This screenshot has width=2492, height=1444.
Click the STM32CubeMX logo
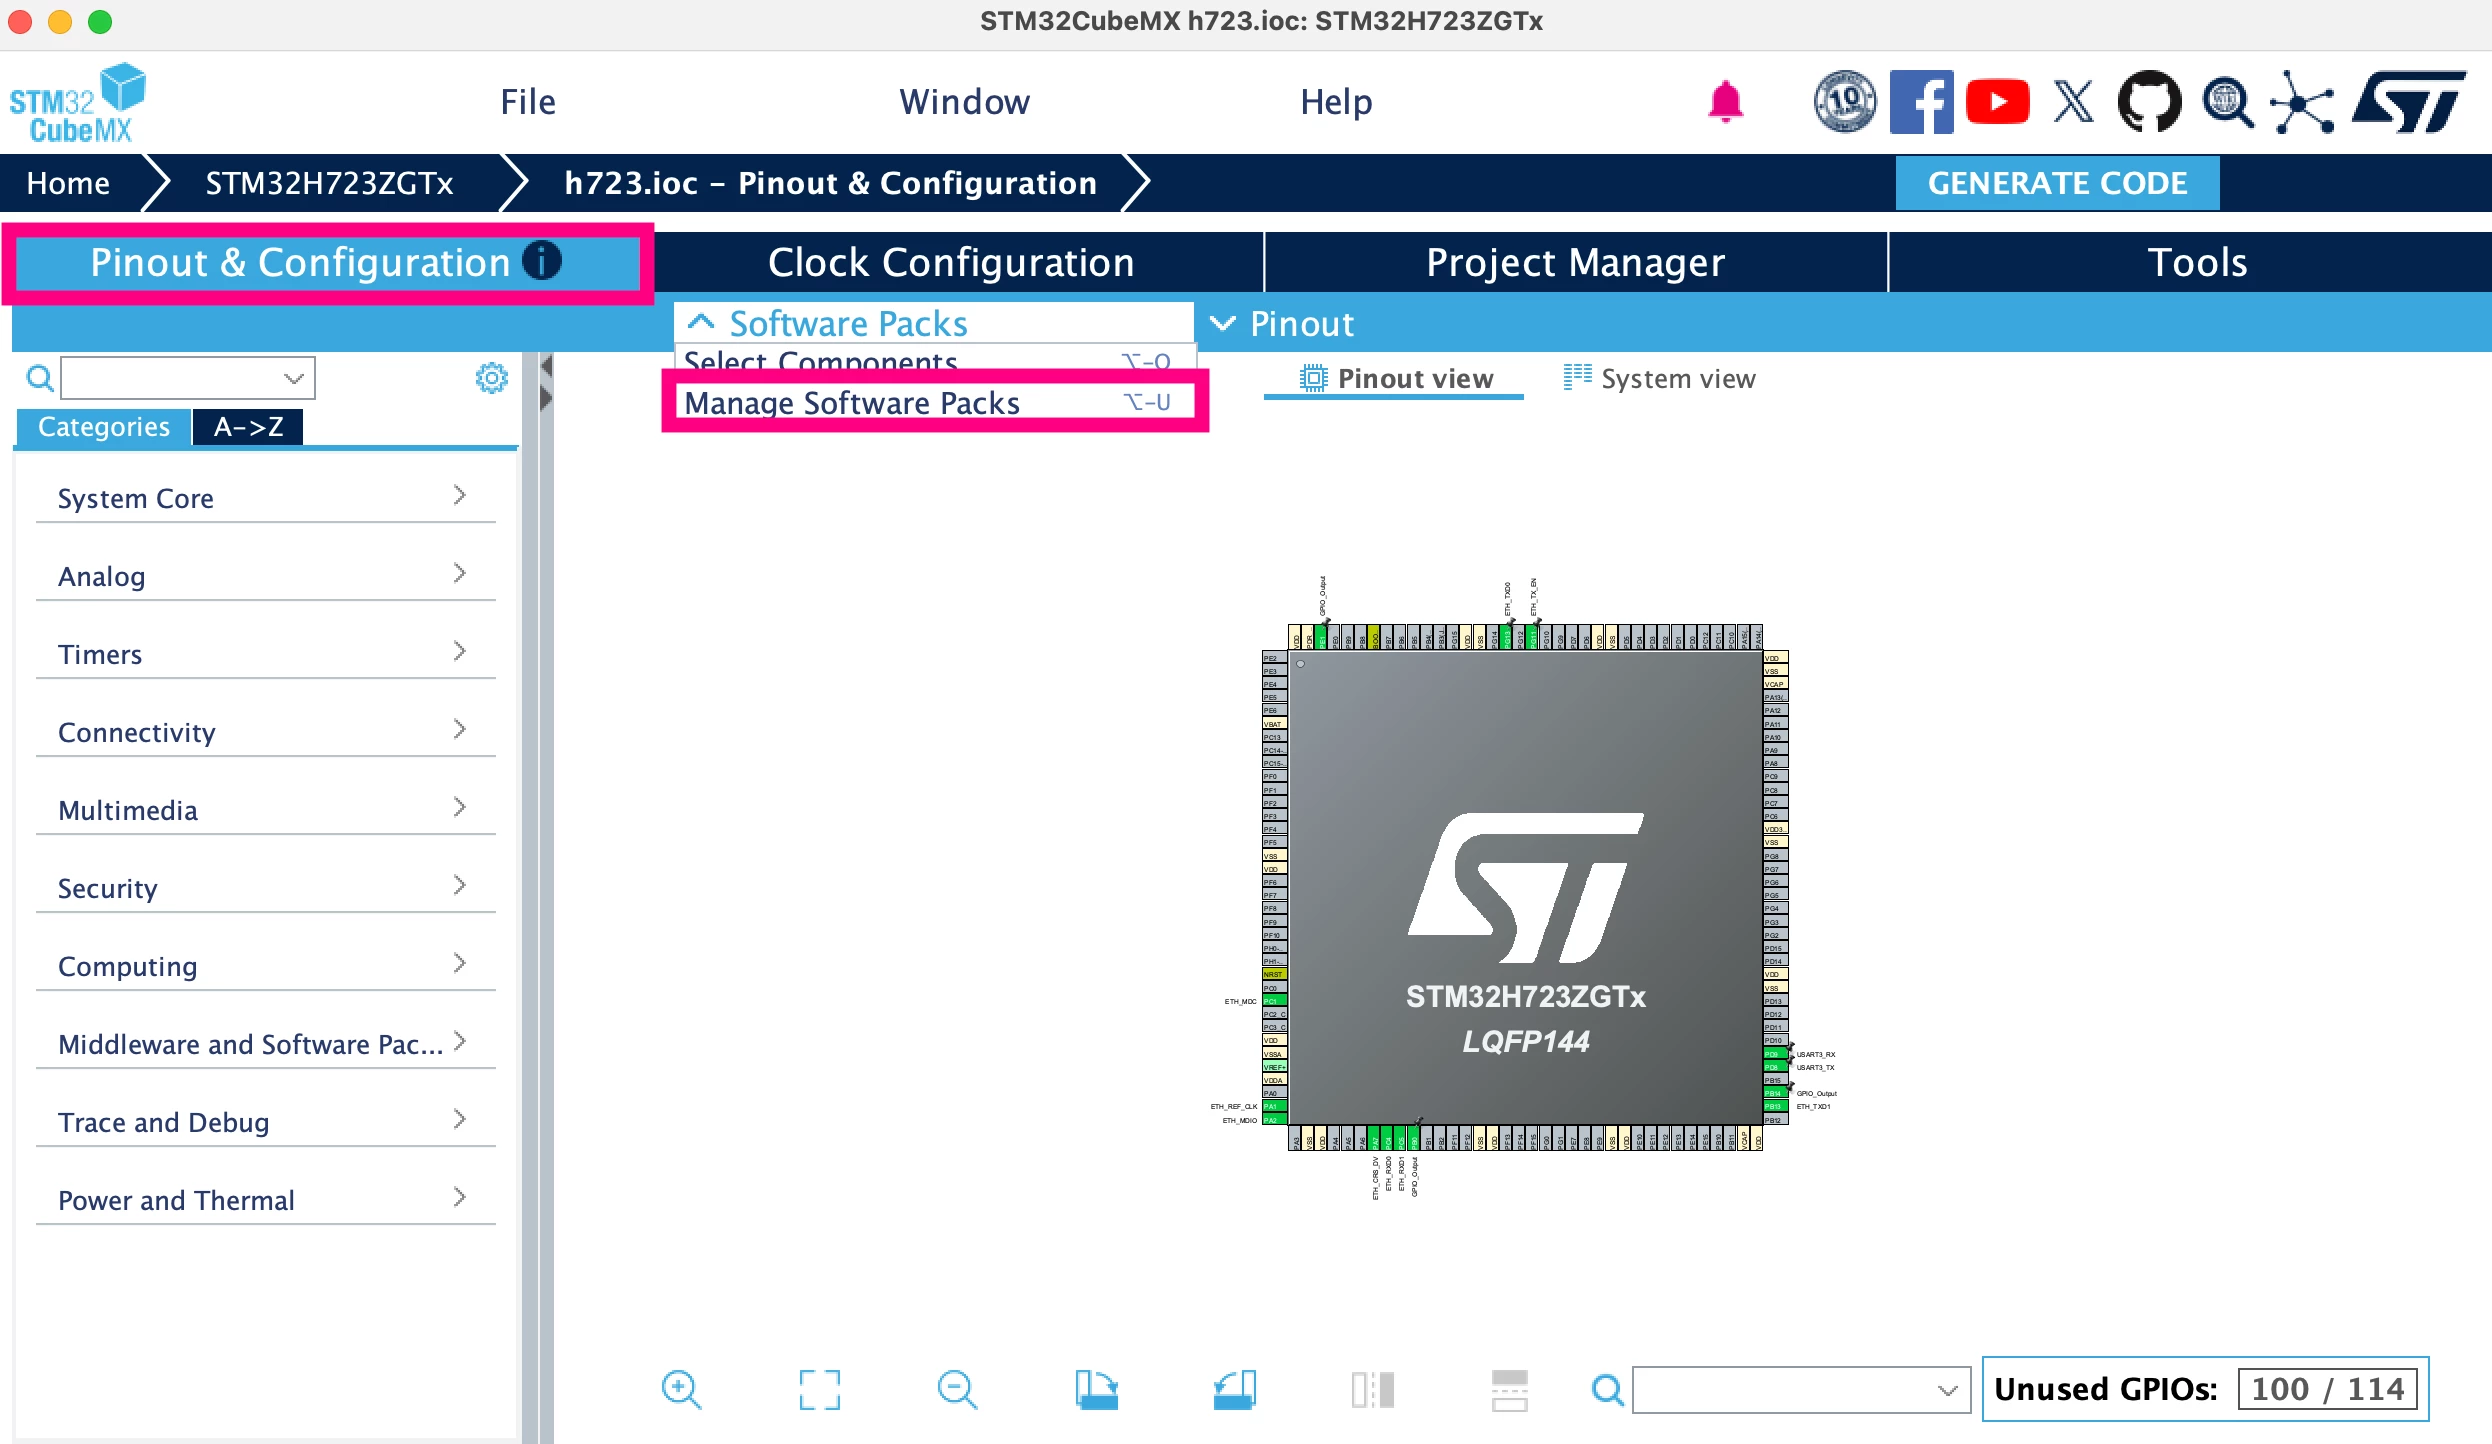tap(78, 102)
